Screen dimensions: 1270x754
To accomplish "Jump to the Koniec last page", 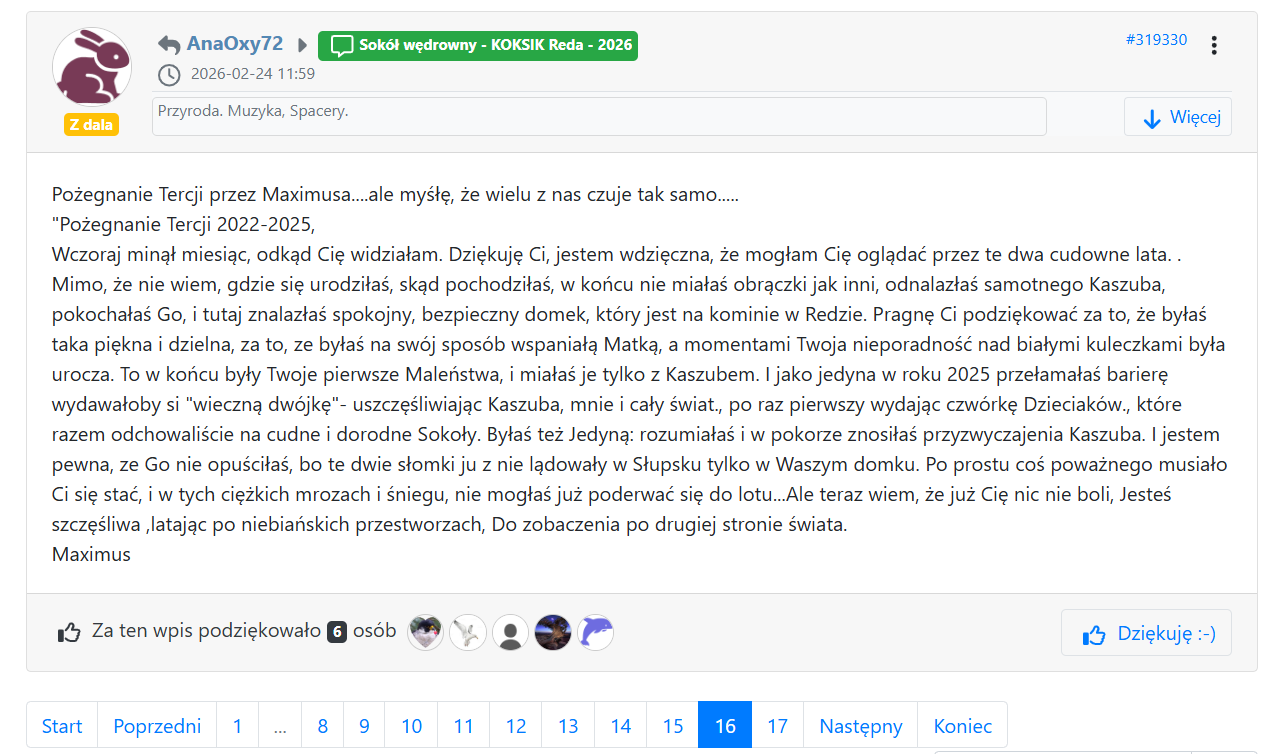I will (962, 726).
